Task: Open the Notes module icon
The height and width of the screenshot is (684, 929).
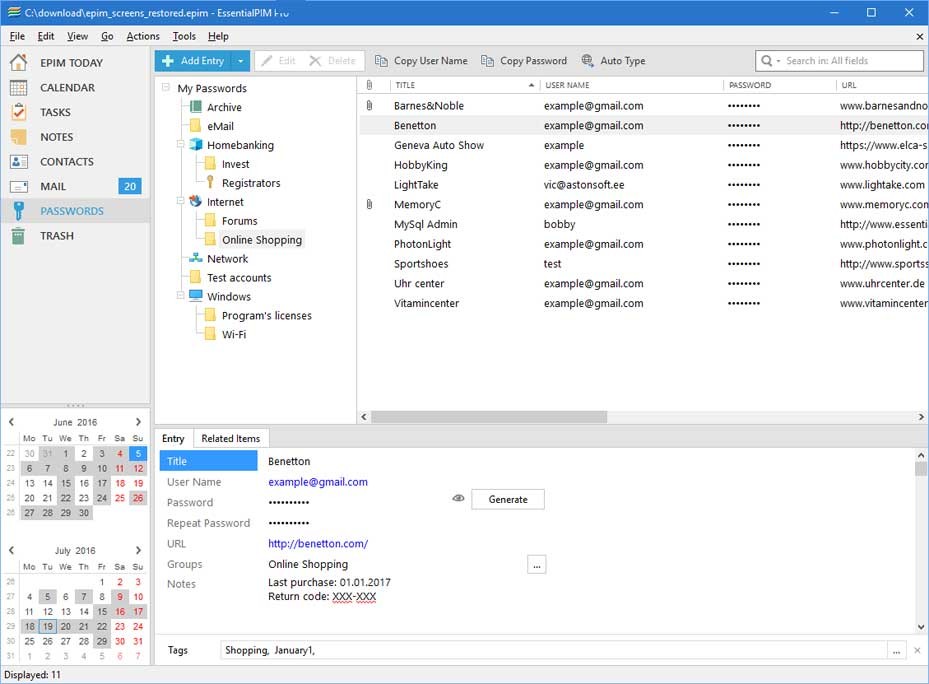Action: 18,137
